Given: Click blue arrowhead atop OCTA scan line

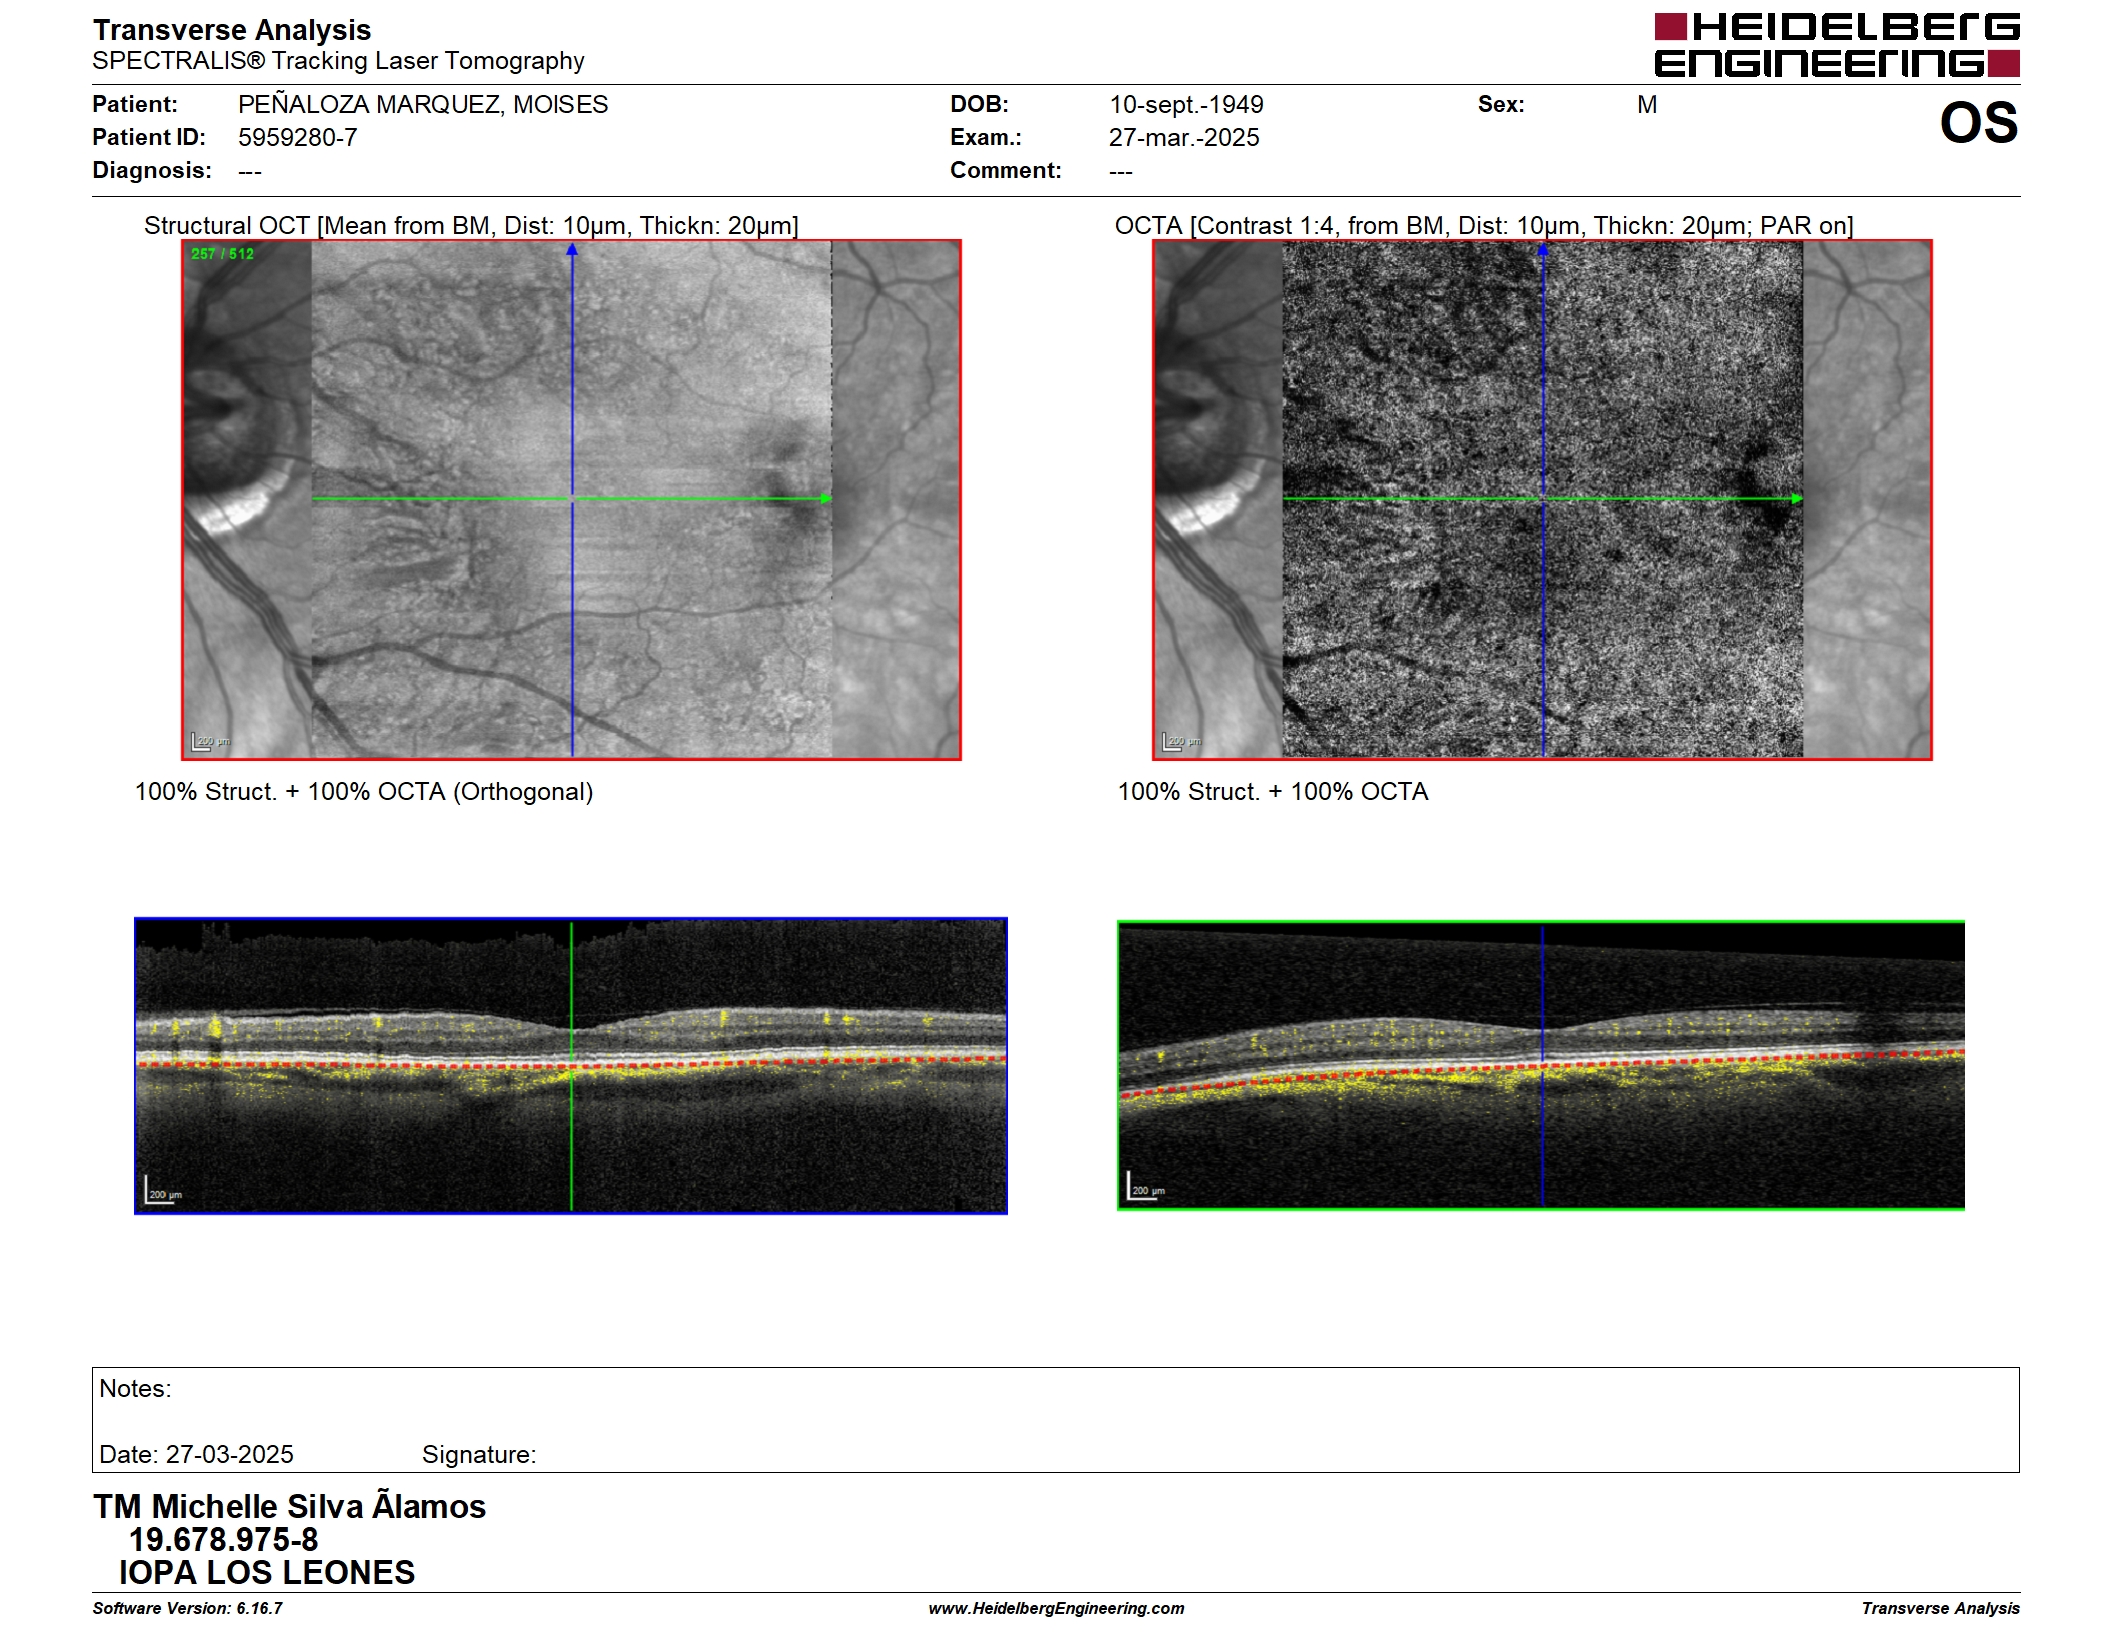Looking at the screenshot, I should (x=1543, y=250).
